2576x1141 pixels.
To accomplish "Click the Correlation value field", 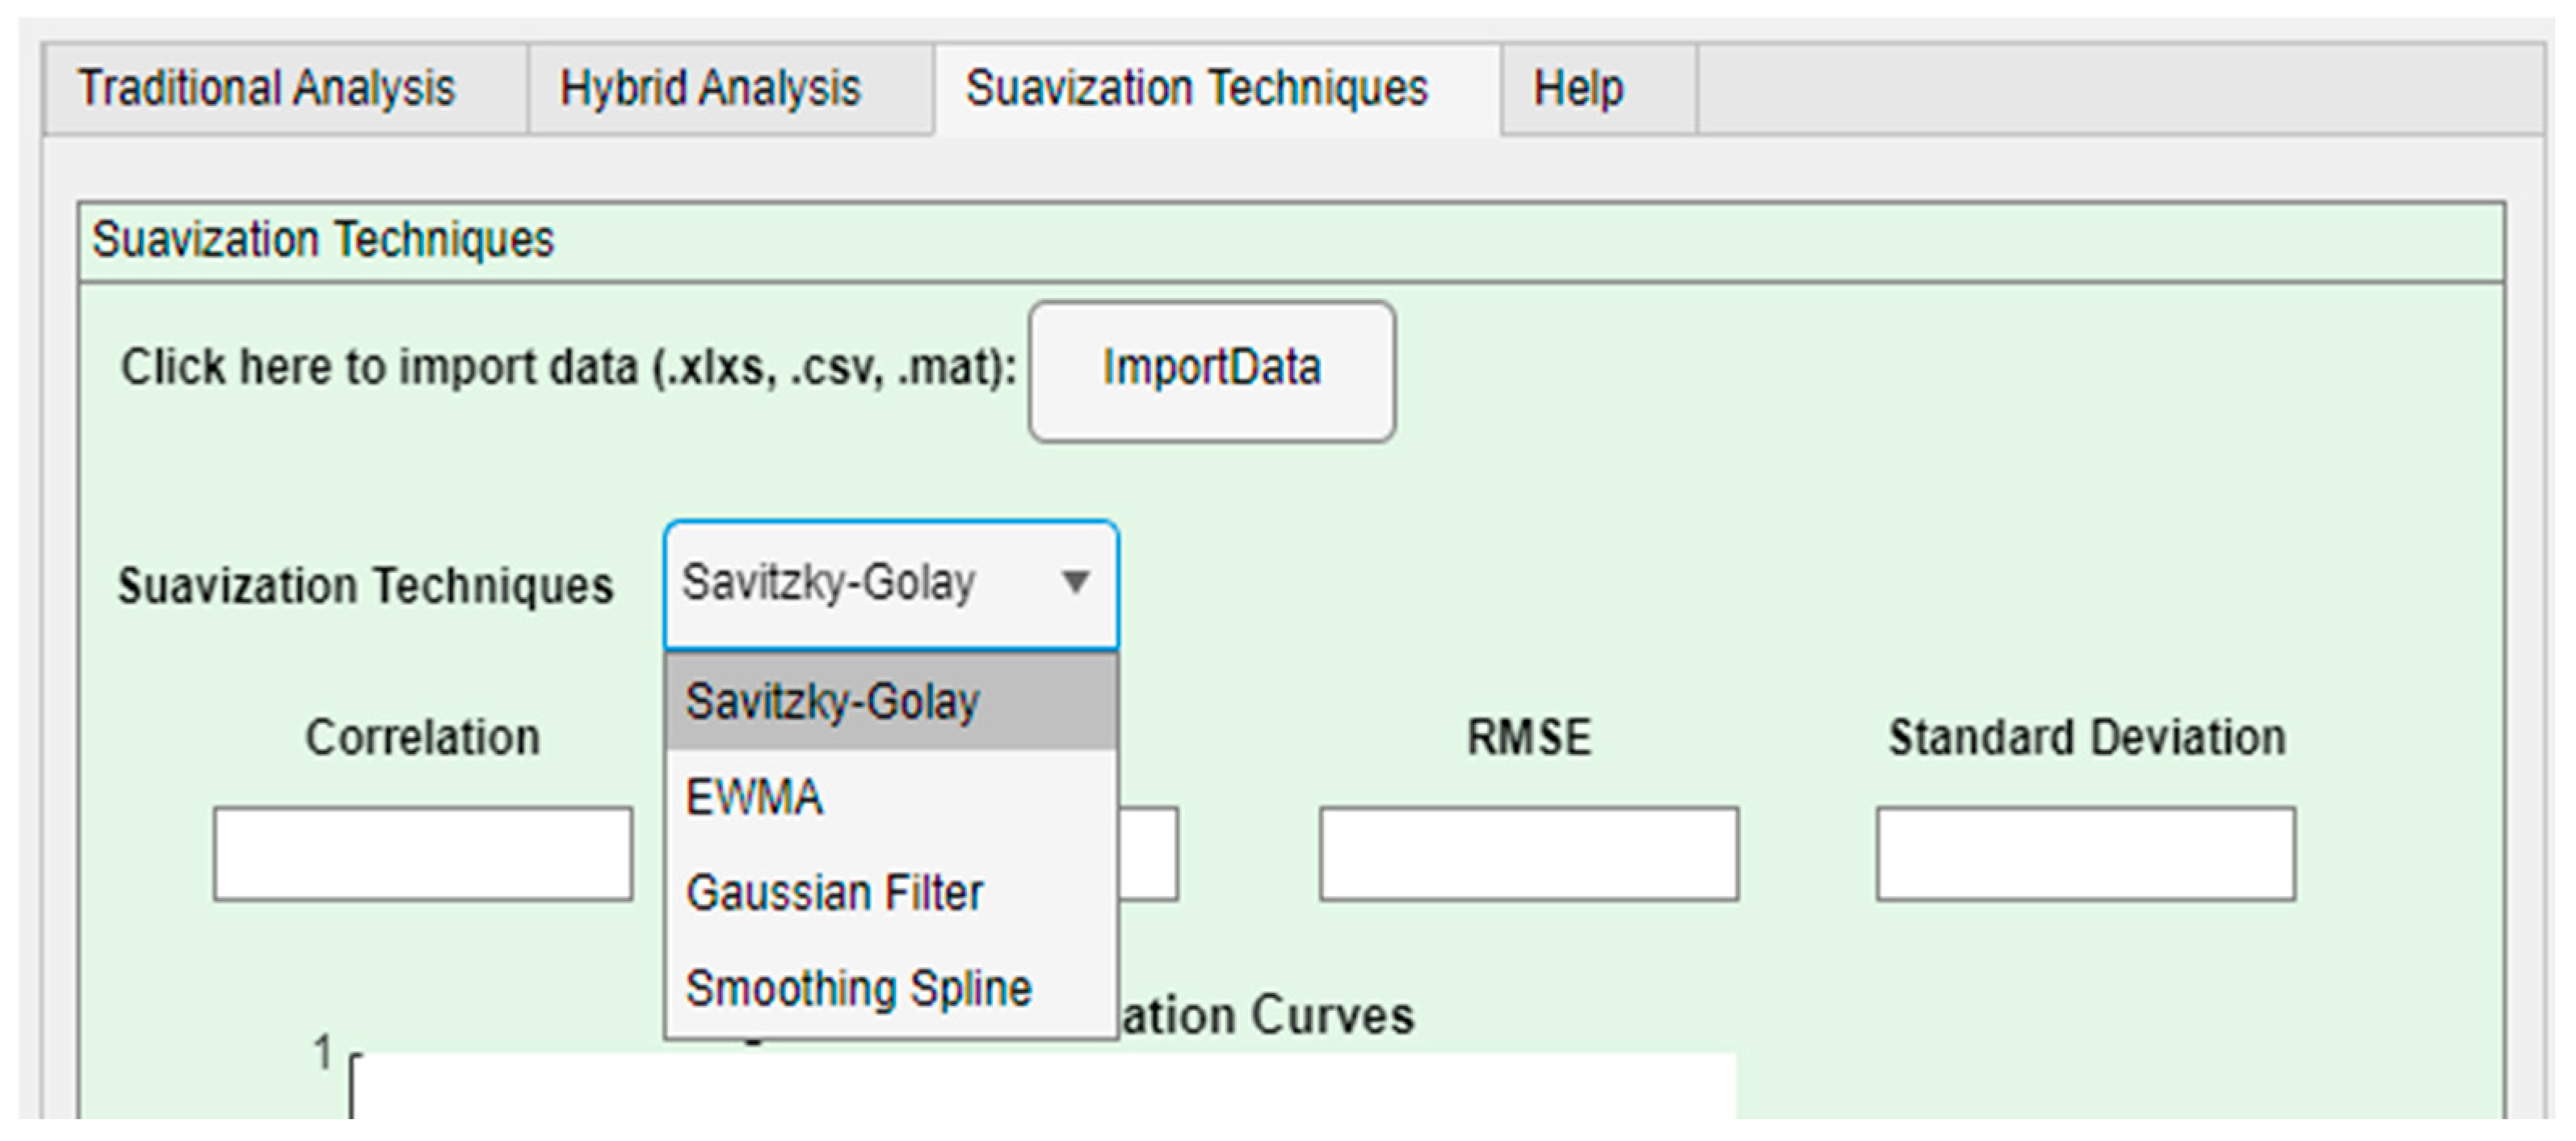I will [x=423, y=854].
